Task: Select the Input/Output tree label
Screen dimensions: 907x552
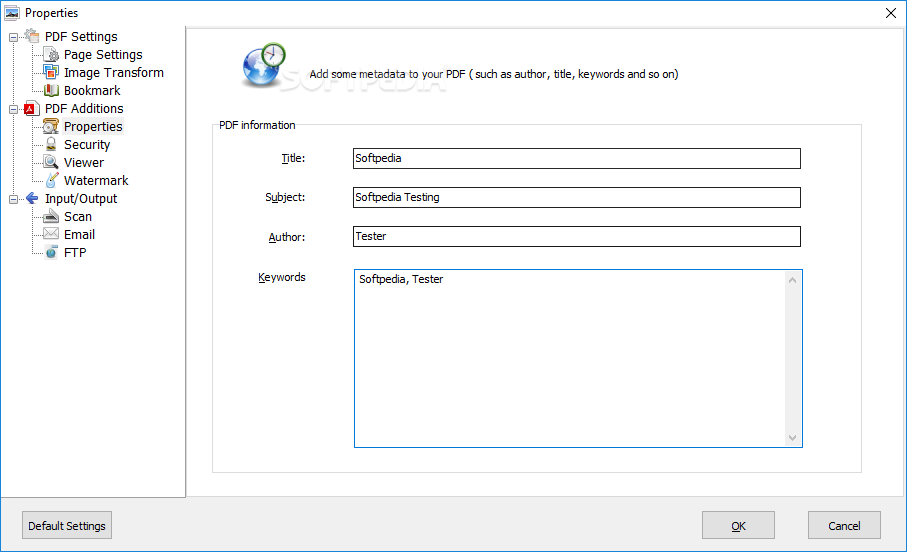Action: click(81, 198)
